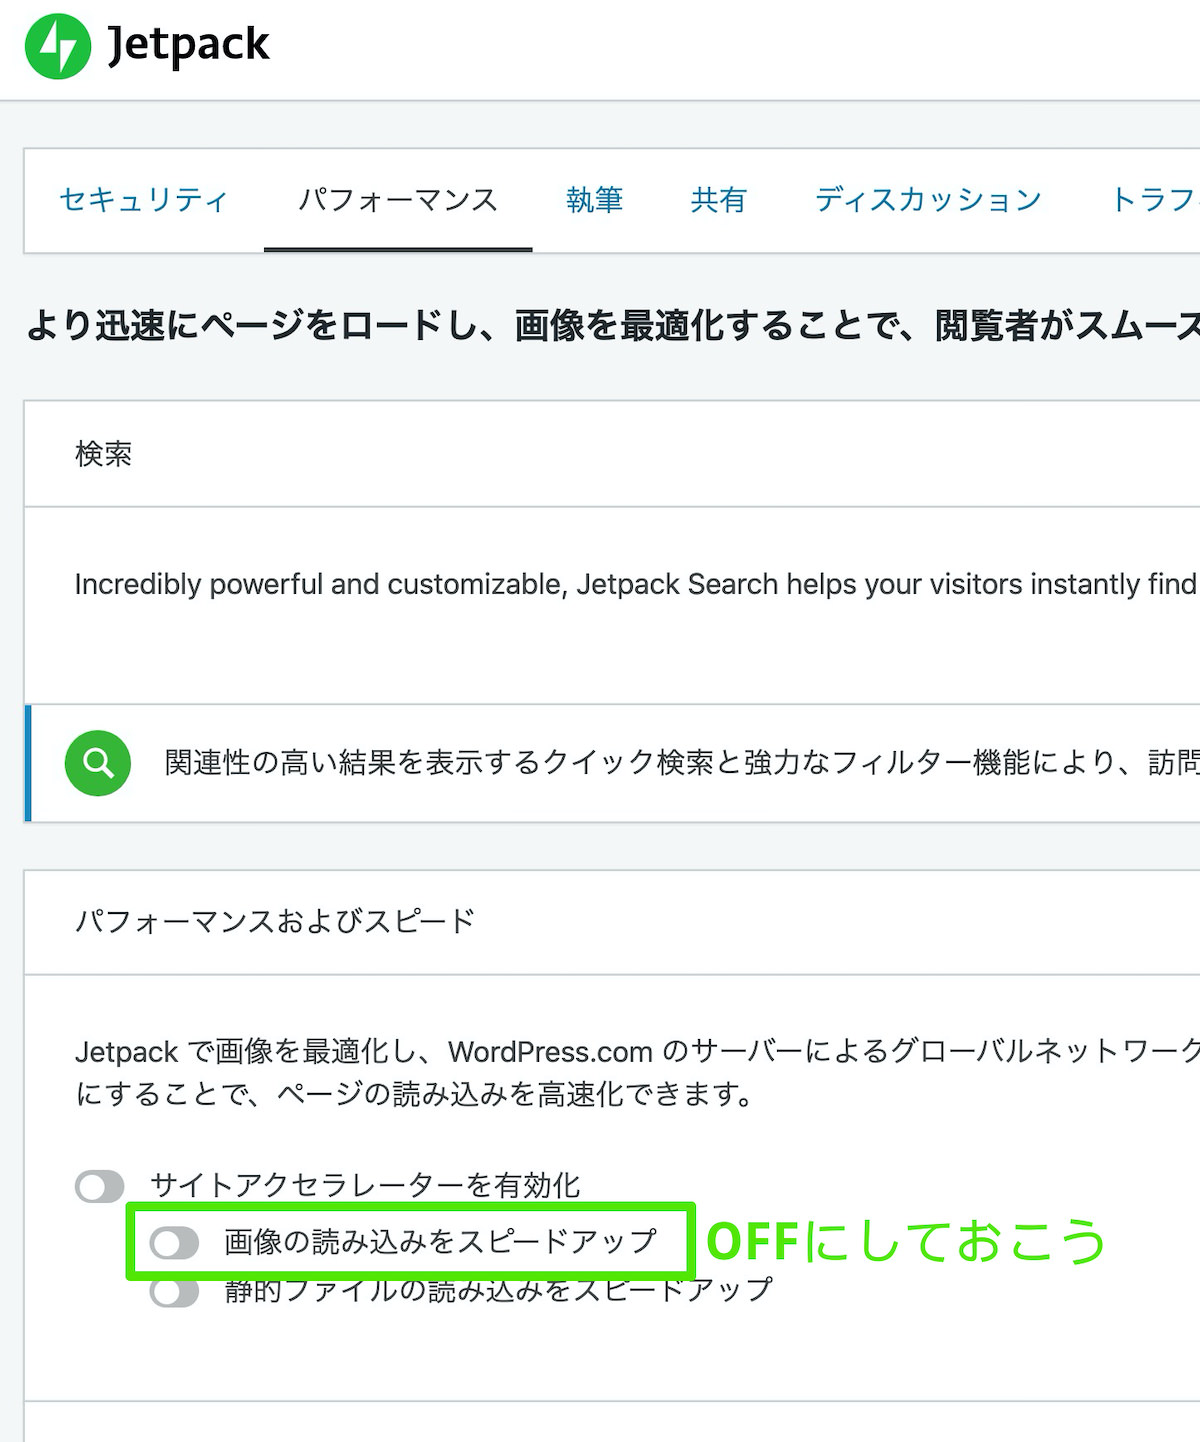Viewport: 1200px width, 1442px height.
Task: Click the Jetpack lightning bolt logo icon
Action: pos(58,46)
